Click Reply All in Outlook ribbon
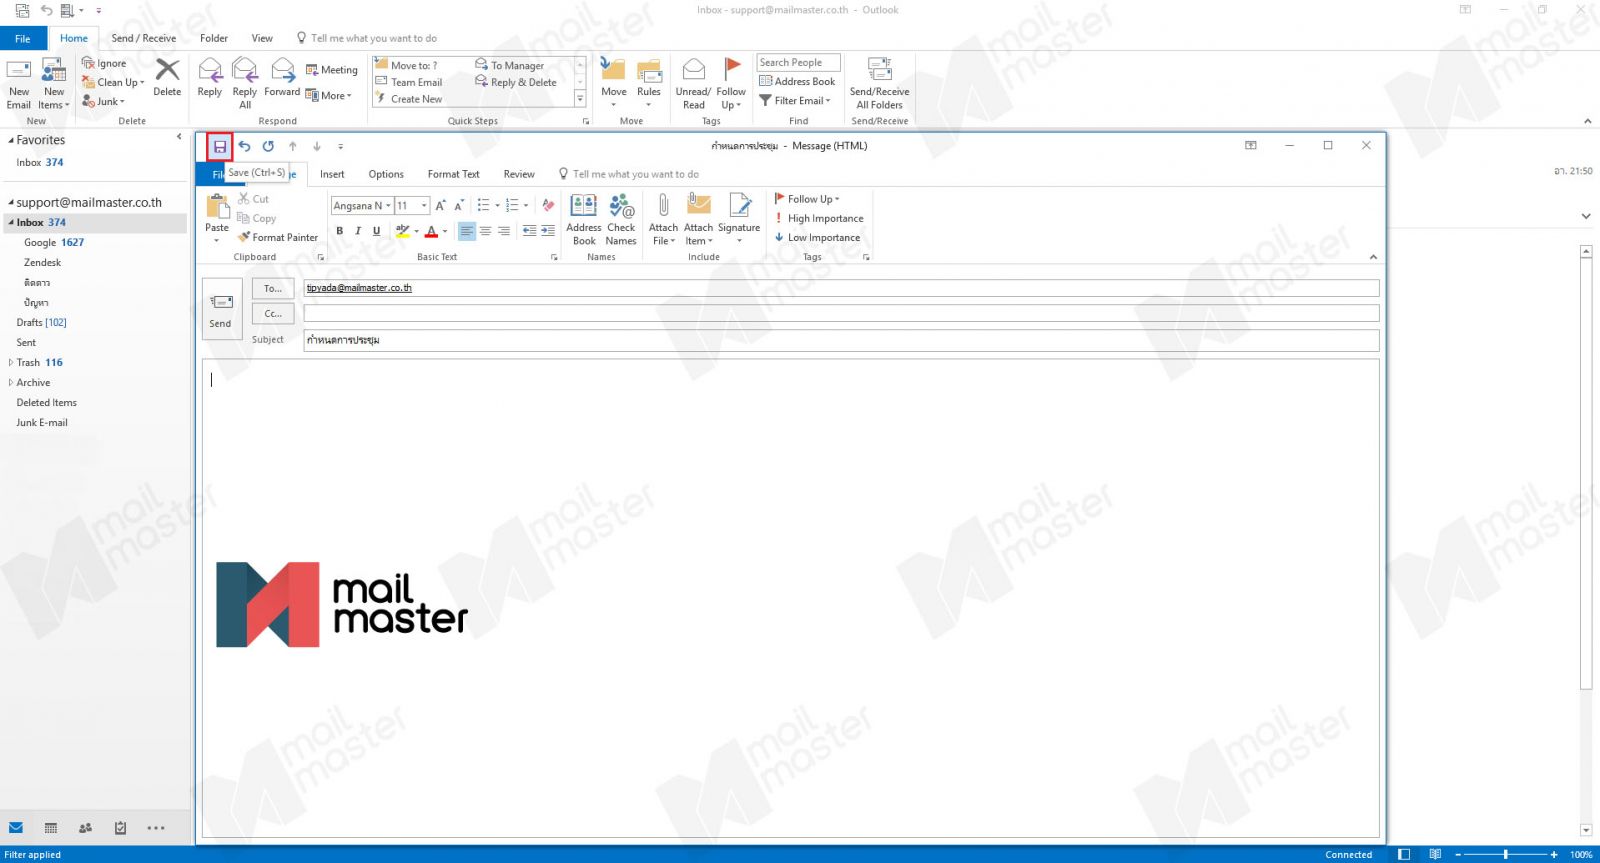Screen dimensions: 1600x863 [245, 84]
